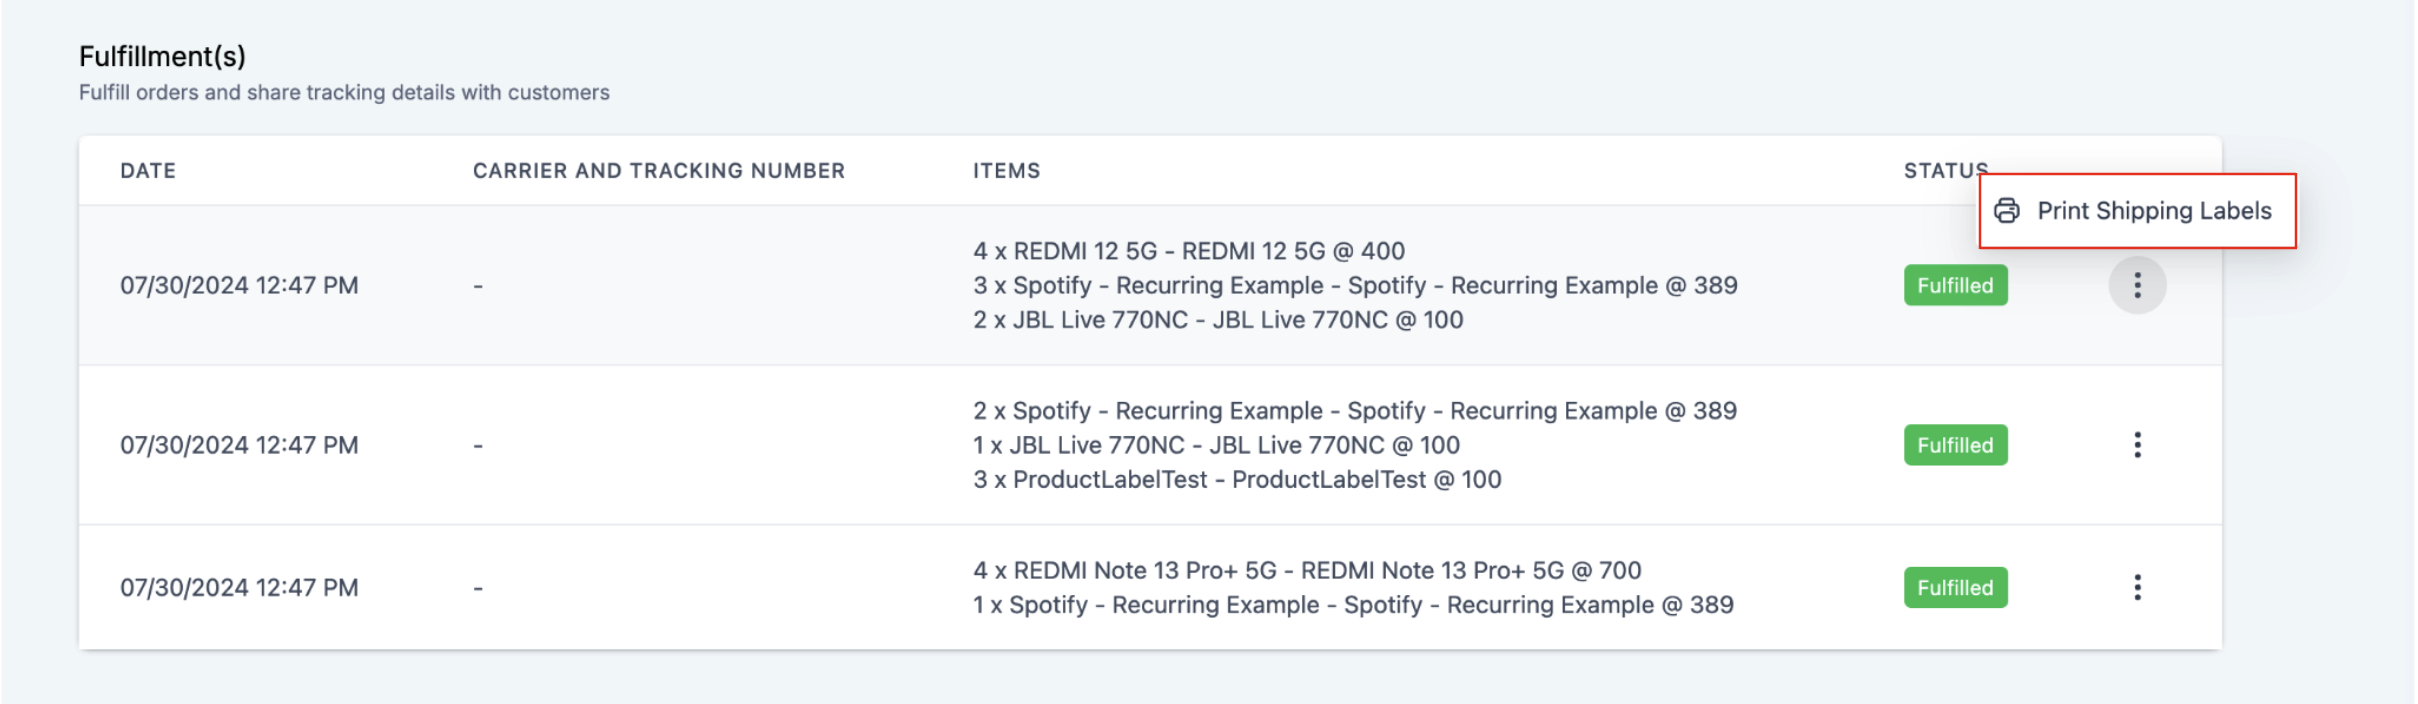Click the ITEMS column header

pos(1006,171)
